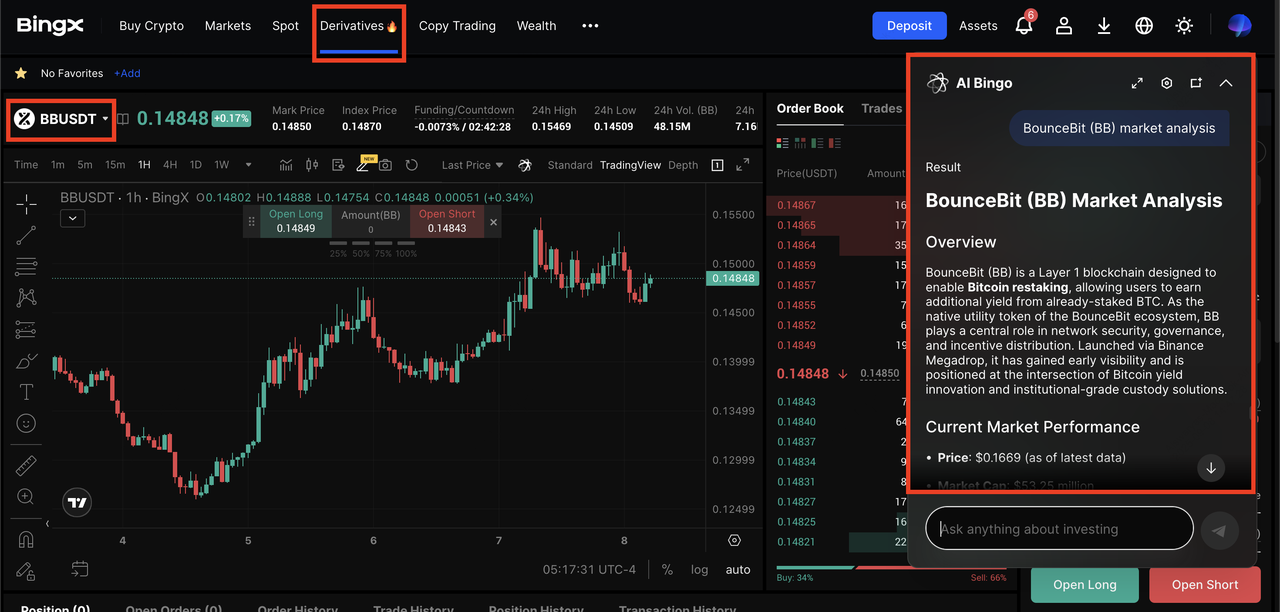Toggle the light/dark theme sun icon
The width and height of the screenshot is (1280, 612).
1184,26
